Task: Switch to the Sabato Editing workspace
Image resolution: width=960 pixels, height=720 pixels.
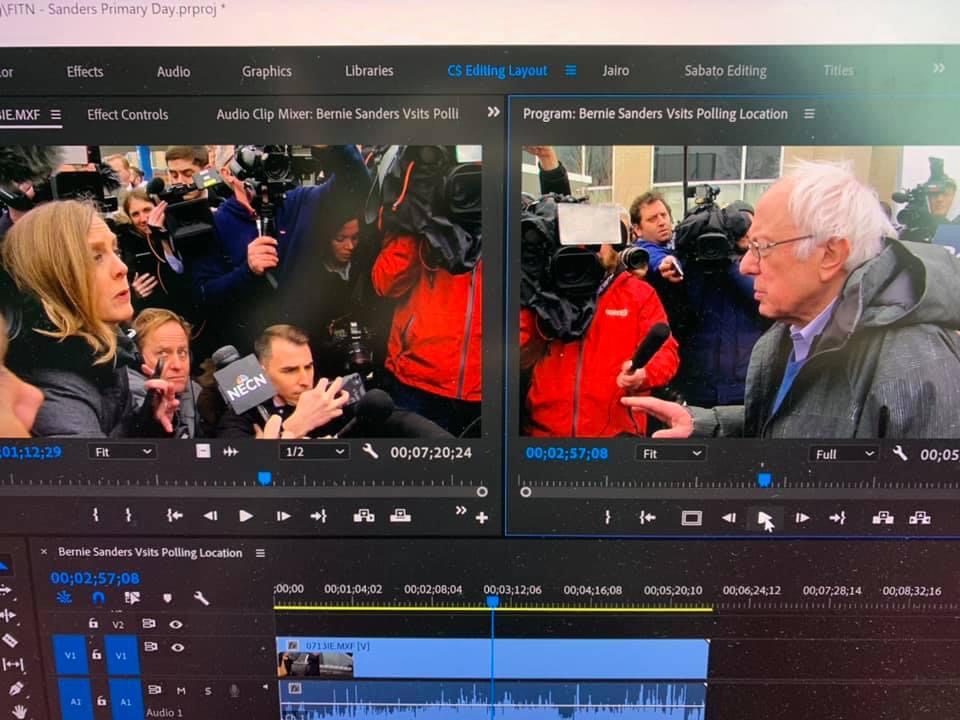Action: (x=726, y=71)
